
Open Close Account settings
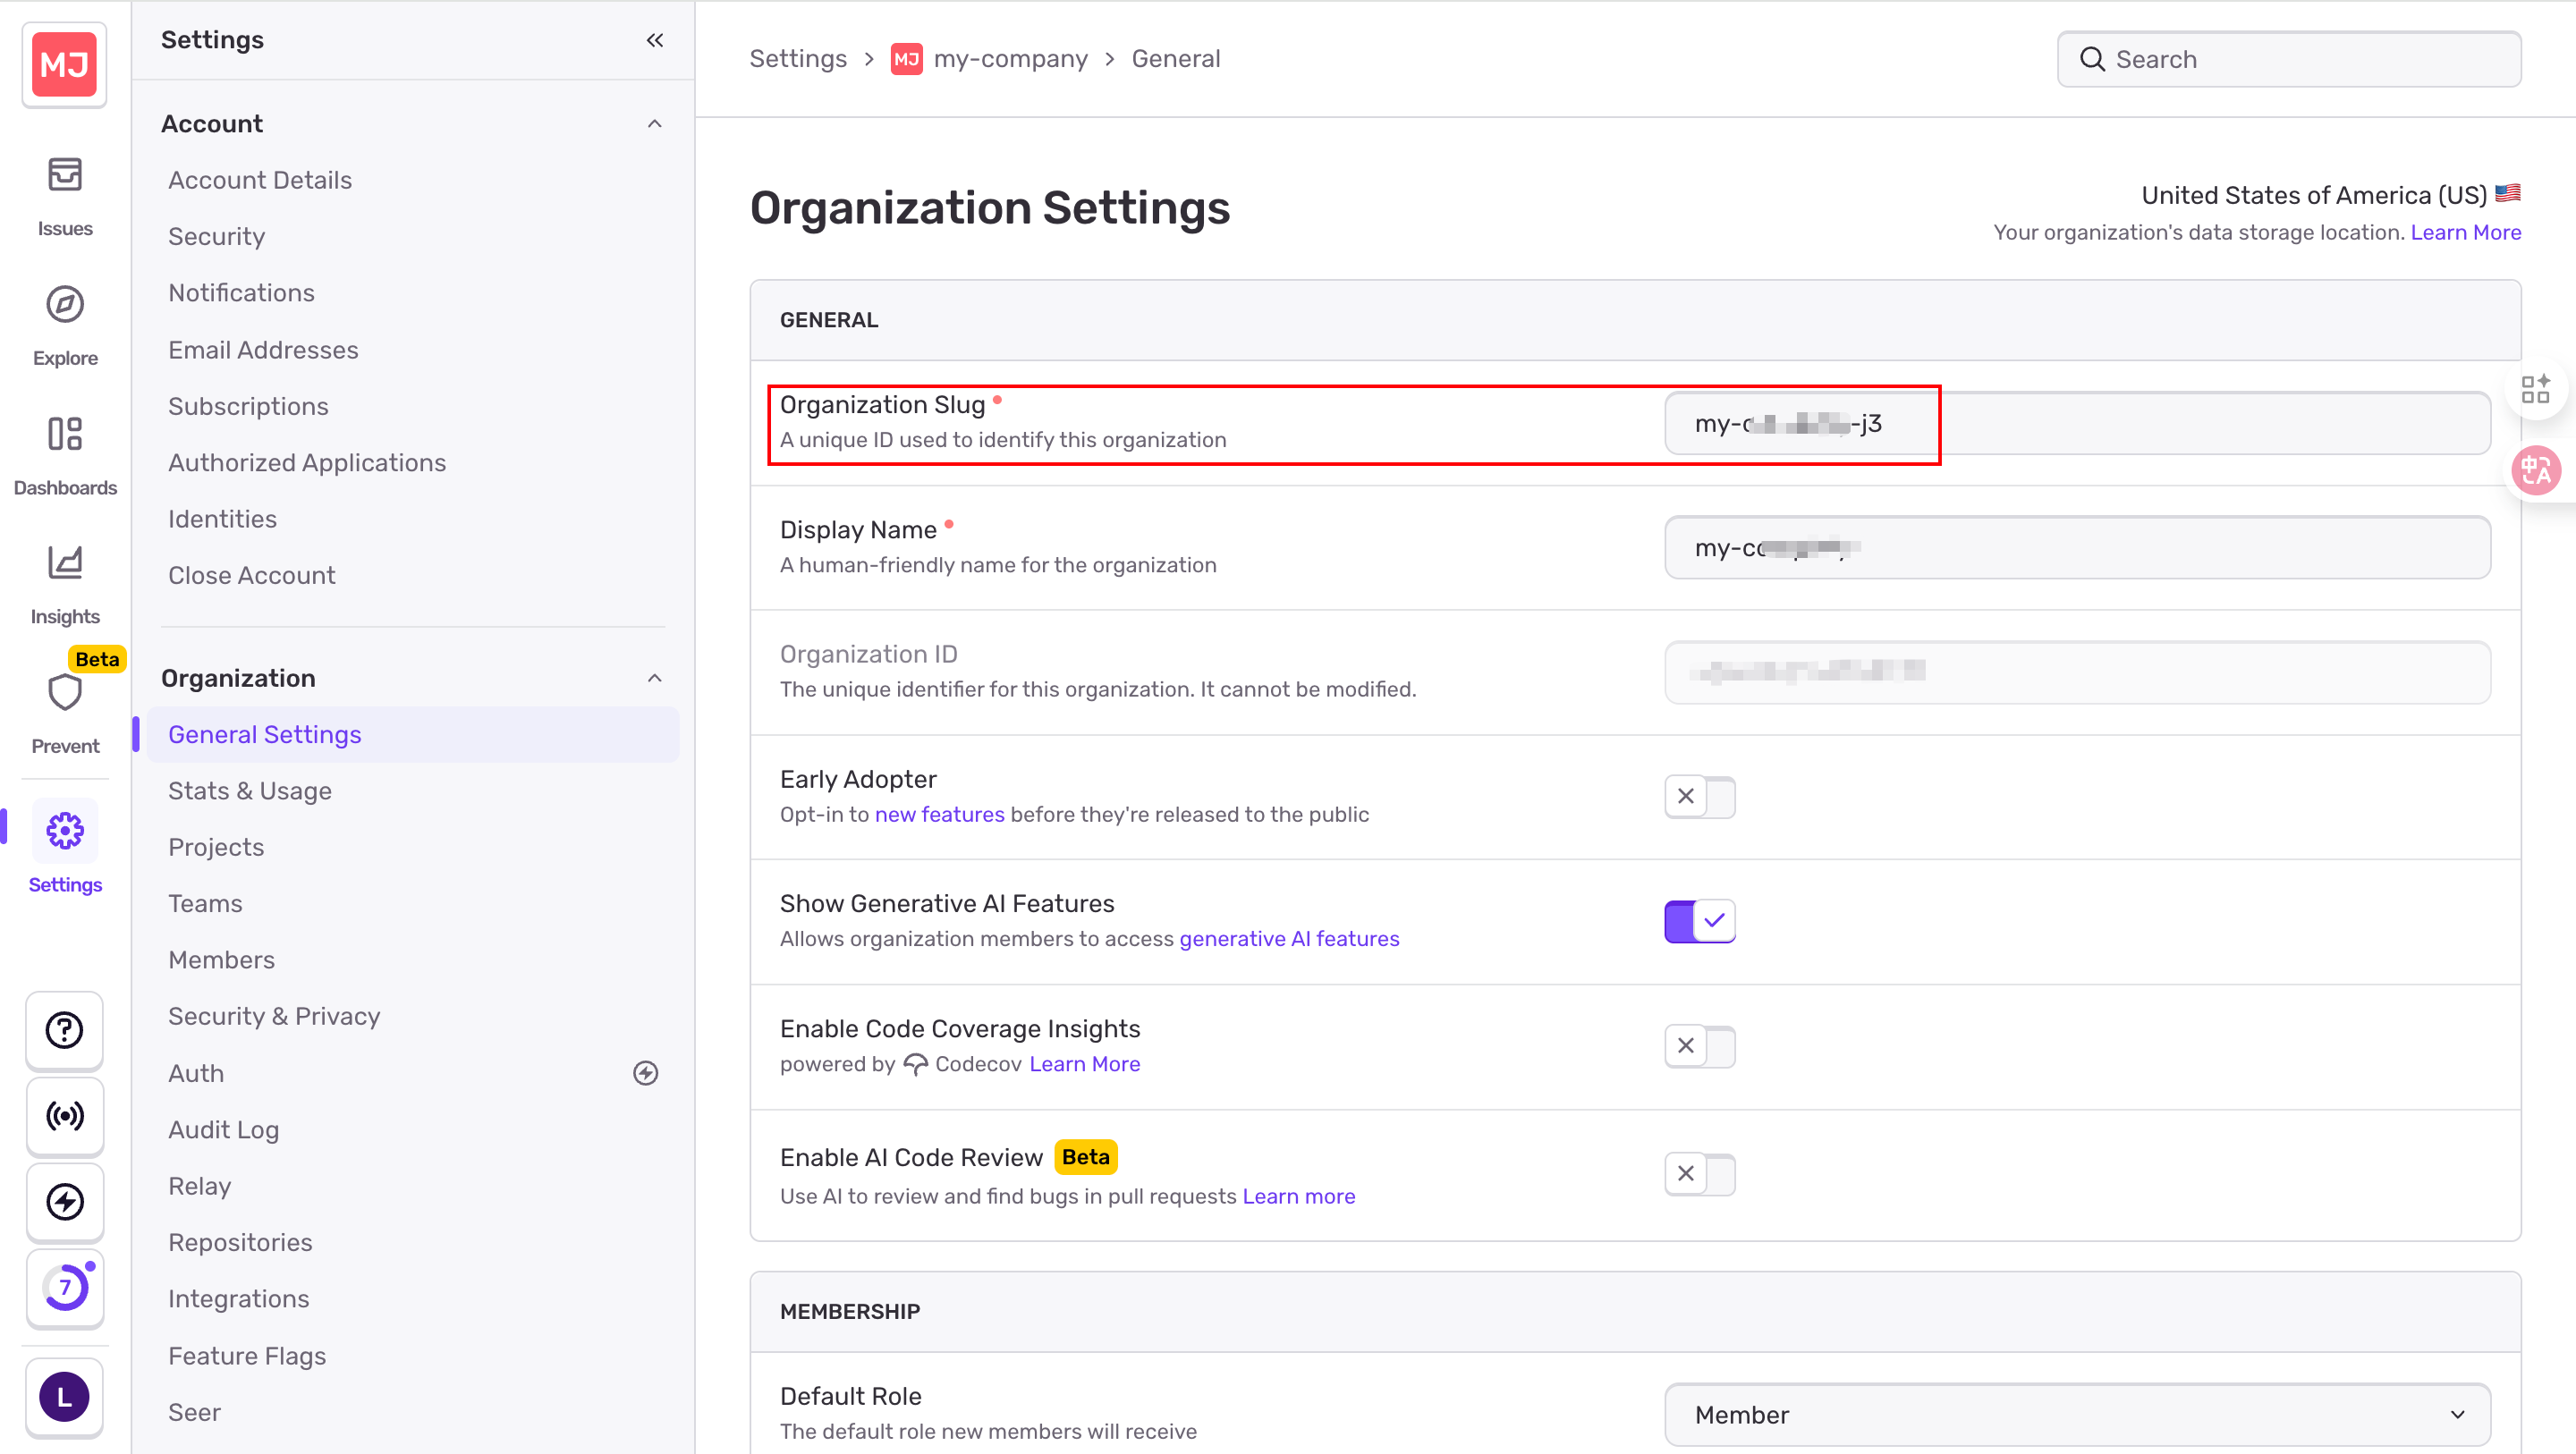(252, 575)
